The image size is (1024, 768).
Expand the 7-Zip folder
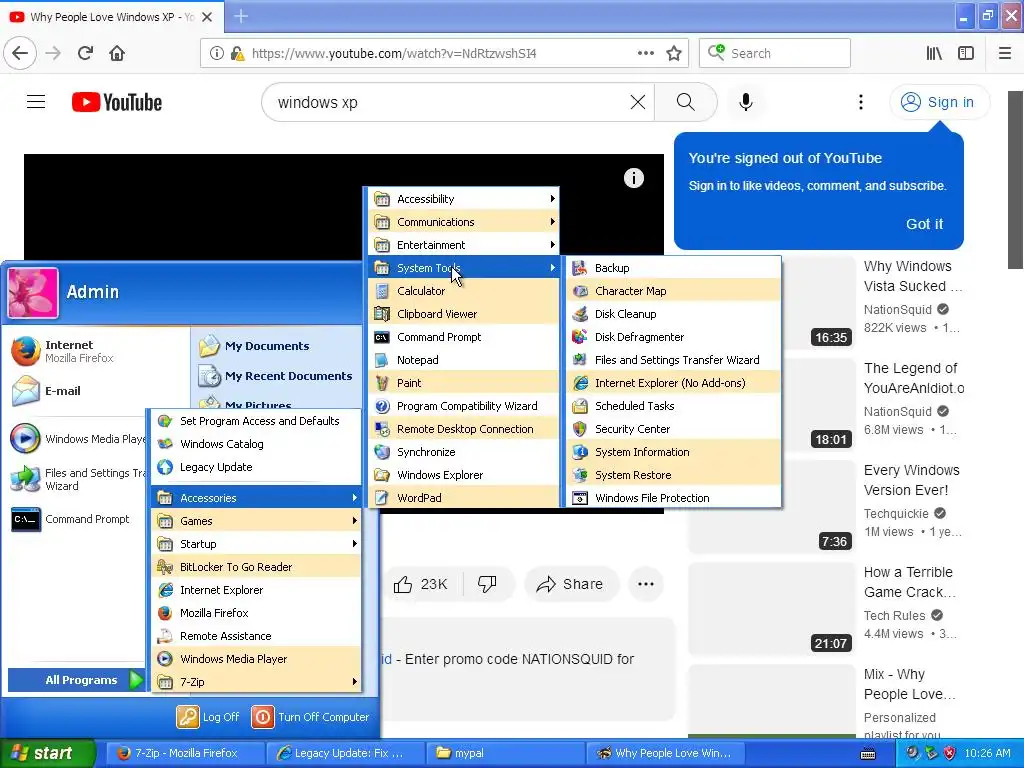point(256,682)
